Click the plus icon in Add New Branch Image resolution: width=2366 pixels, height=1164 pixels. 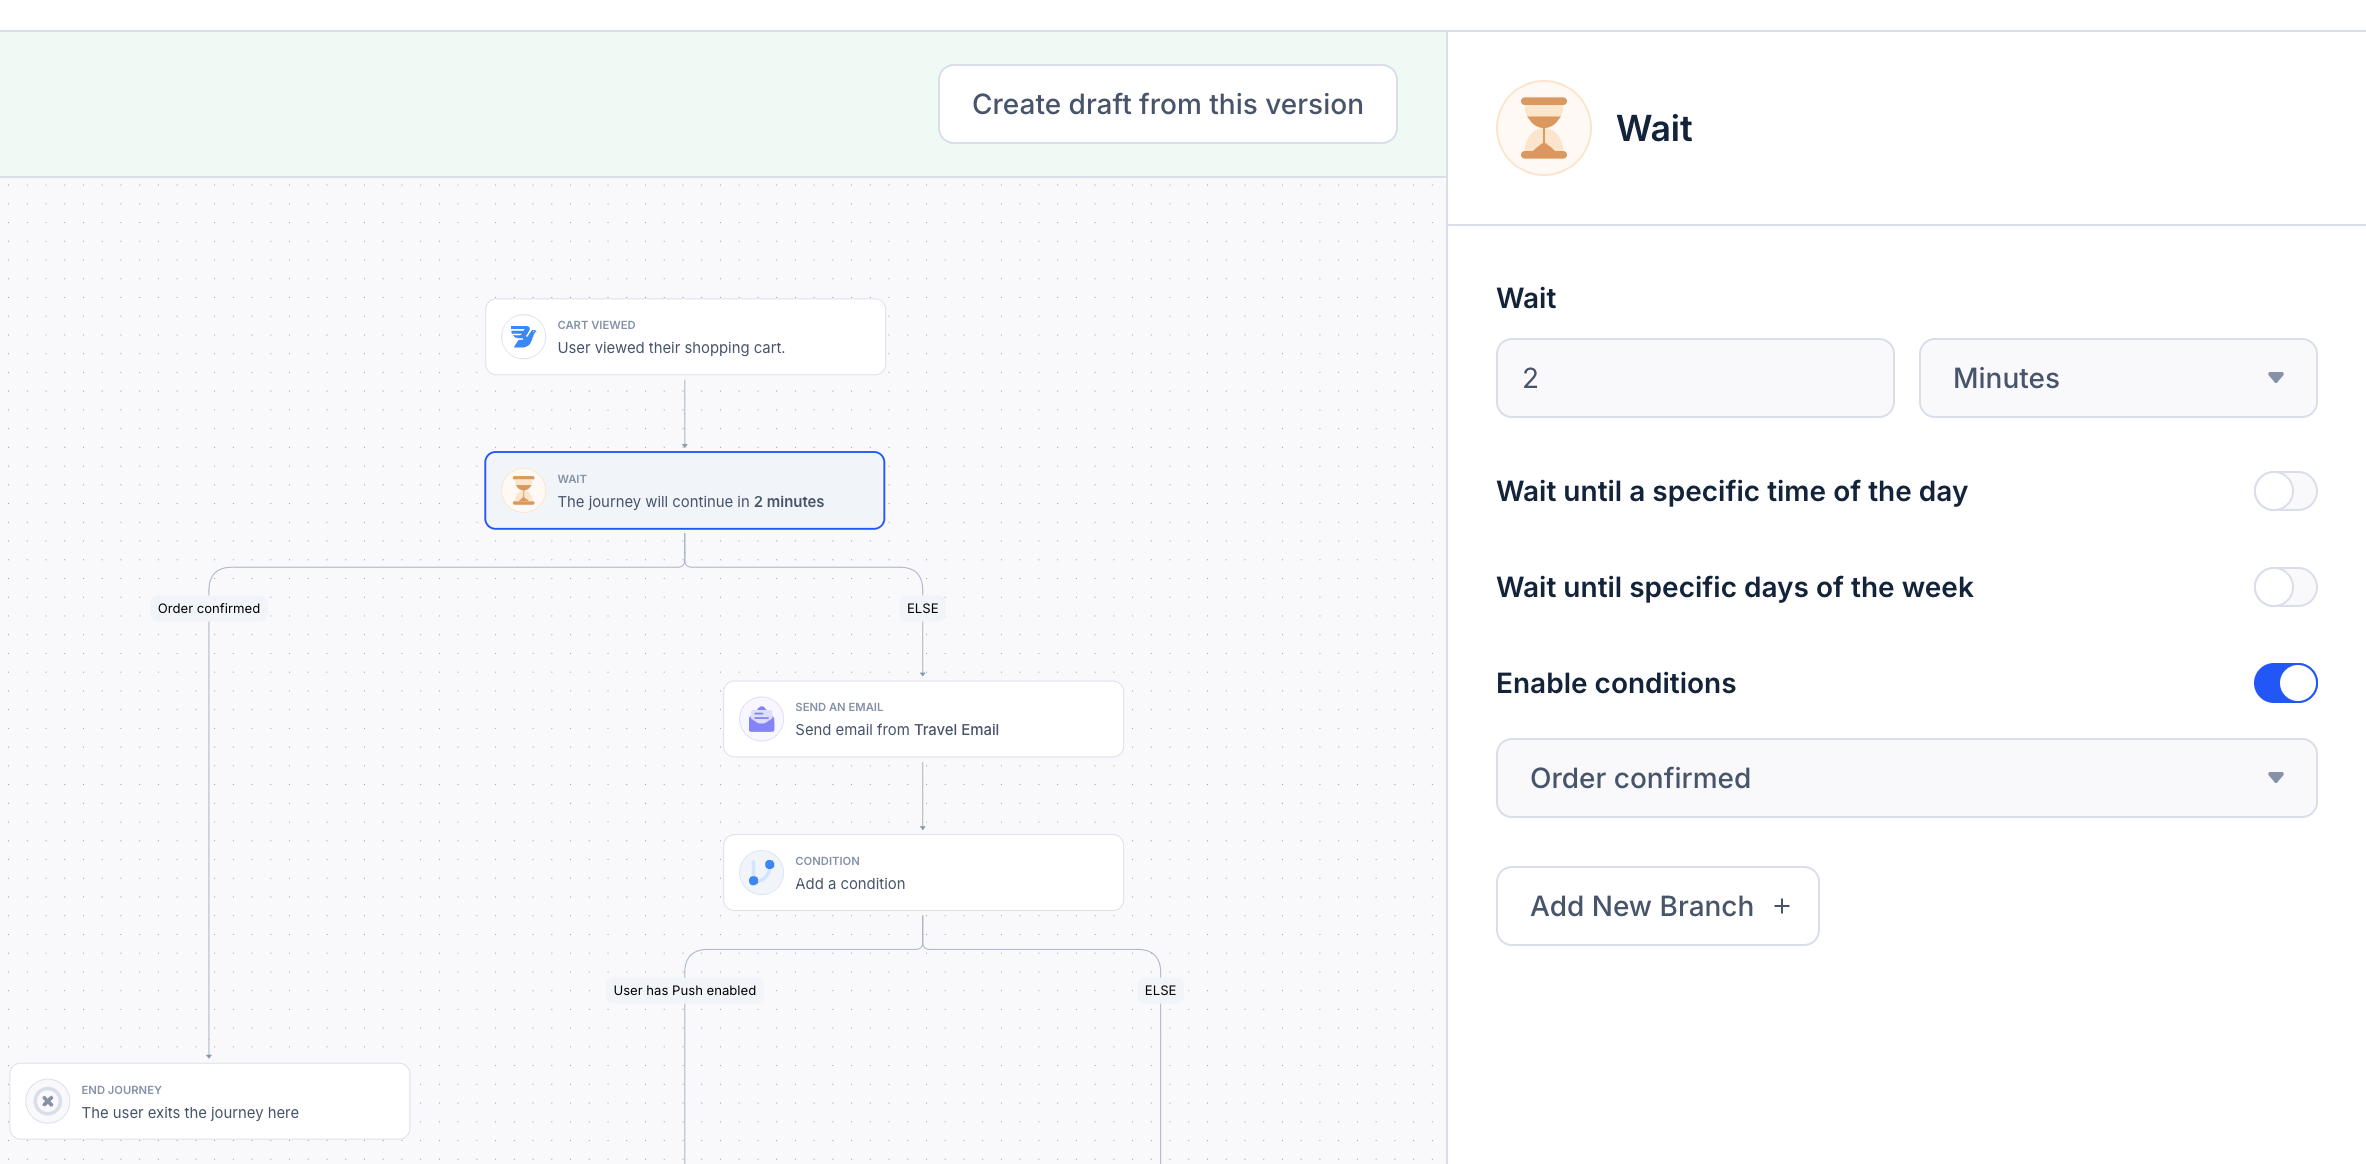(1782, 906)
